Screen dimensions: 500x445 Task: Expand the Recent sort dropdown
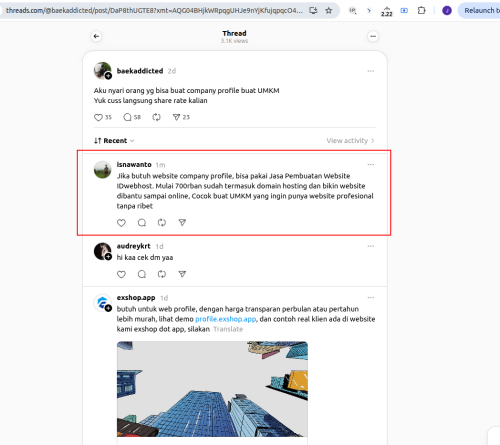coord(114,141)
